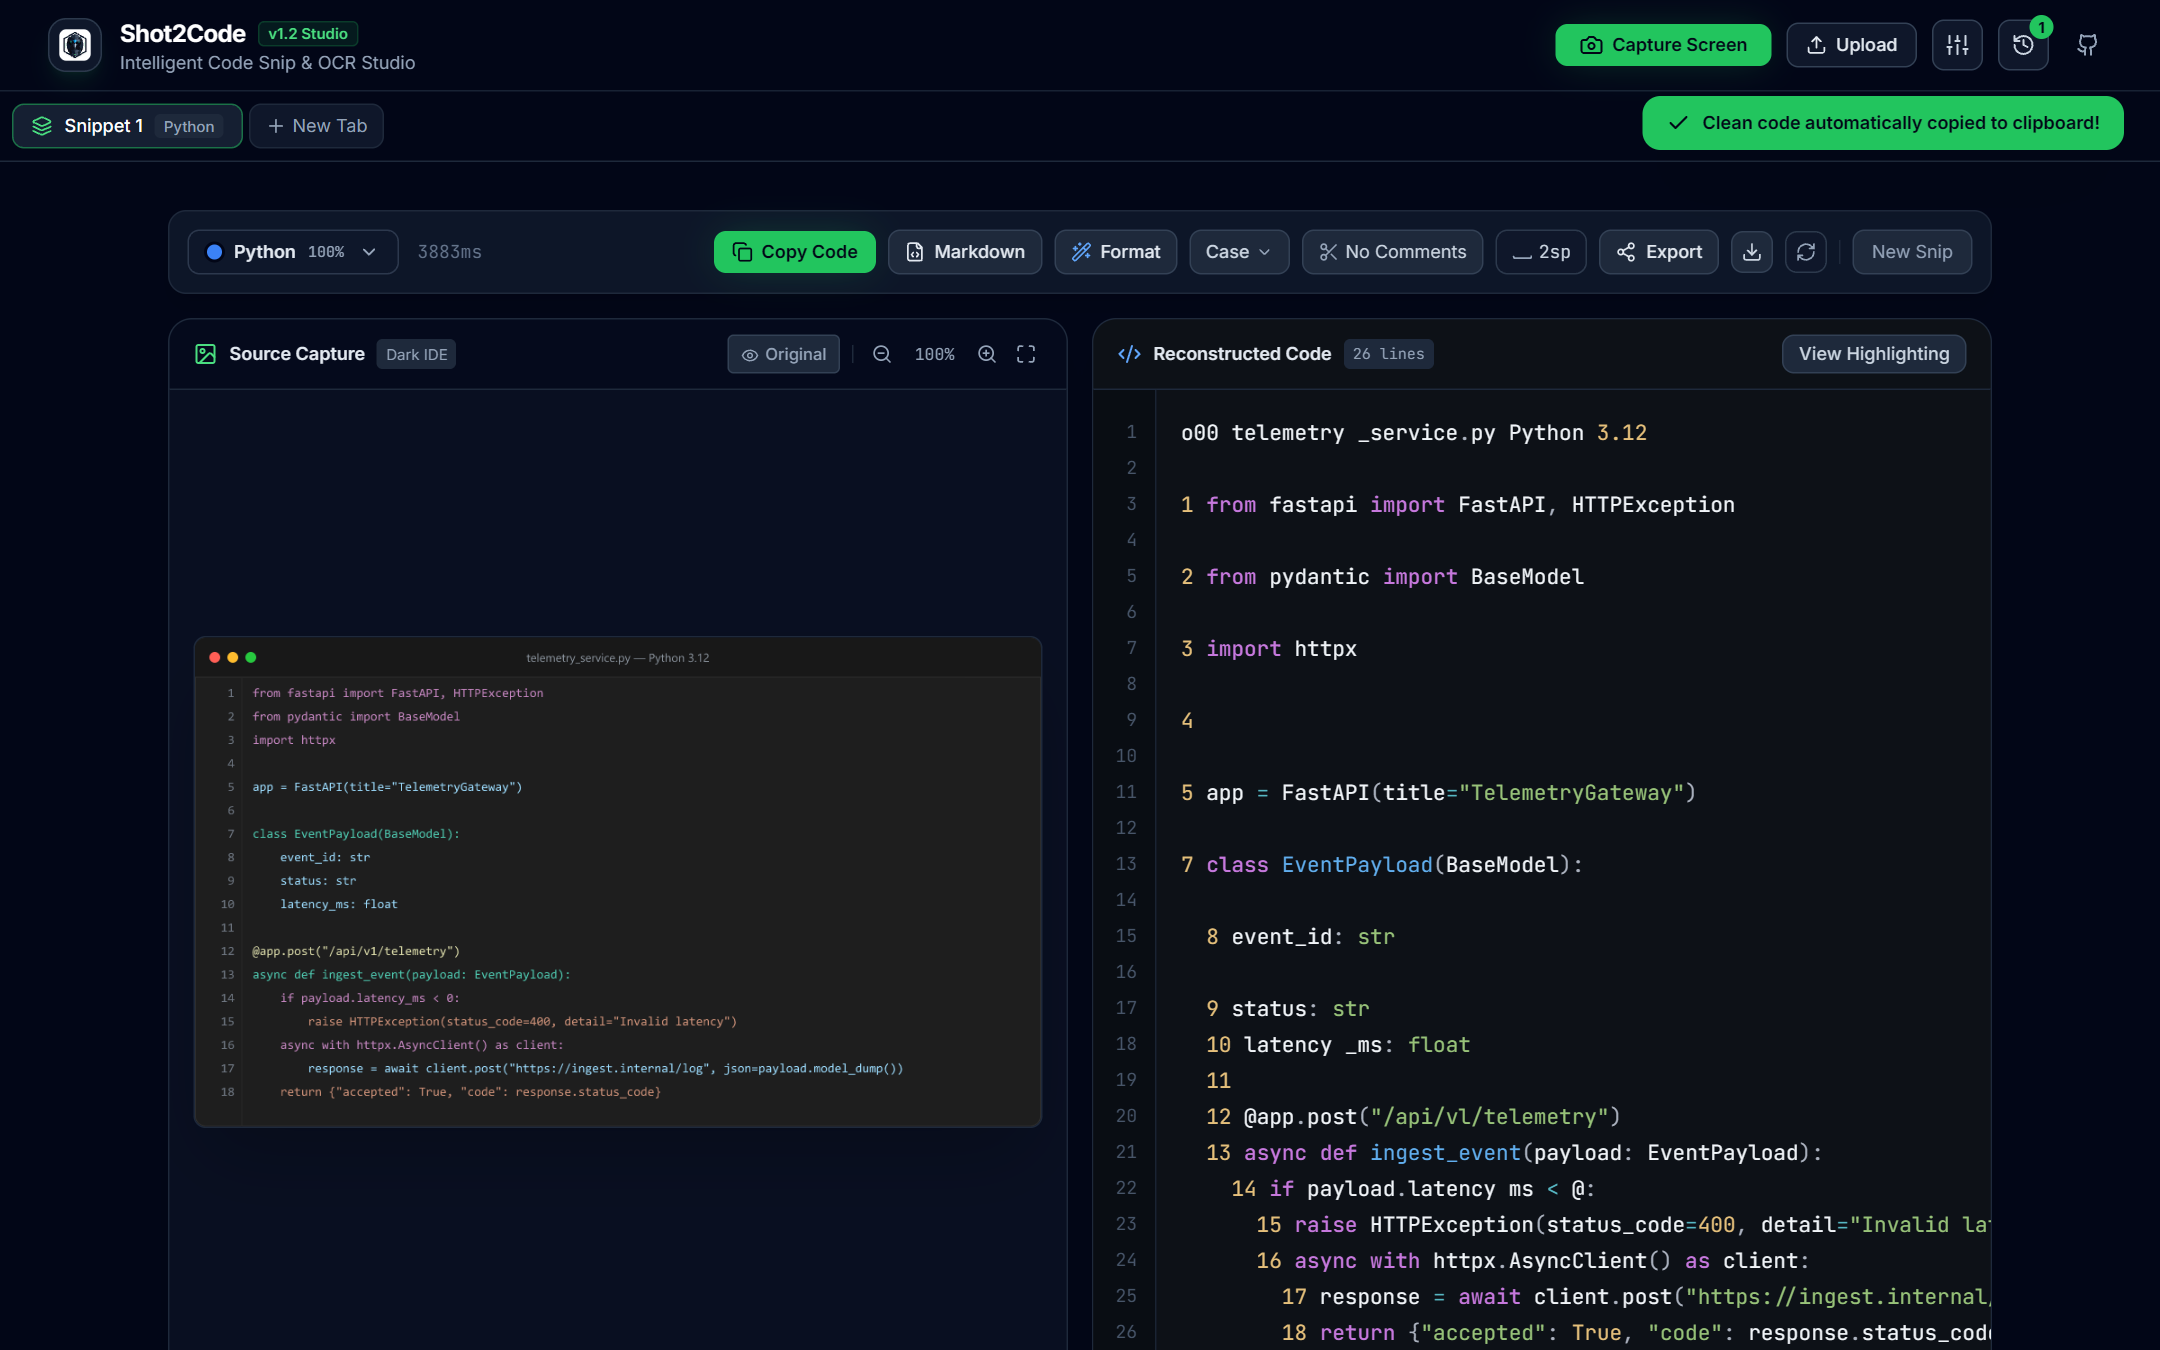The width and height of the screenshot is (2160, 1350).
Task: Click the status: str line in reconstructed code
Action: pos(1288,1009)
